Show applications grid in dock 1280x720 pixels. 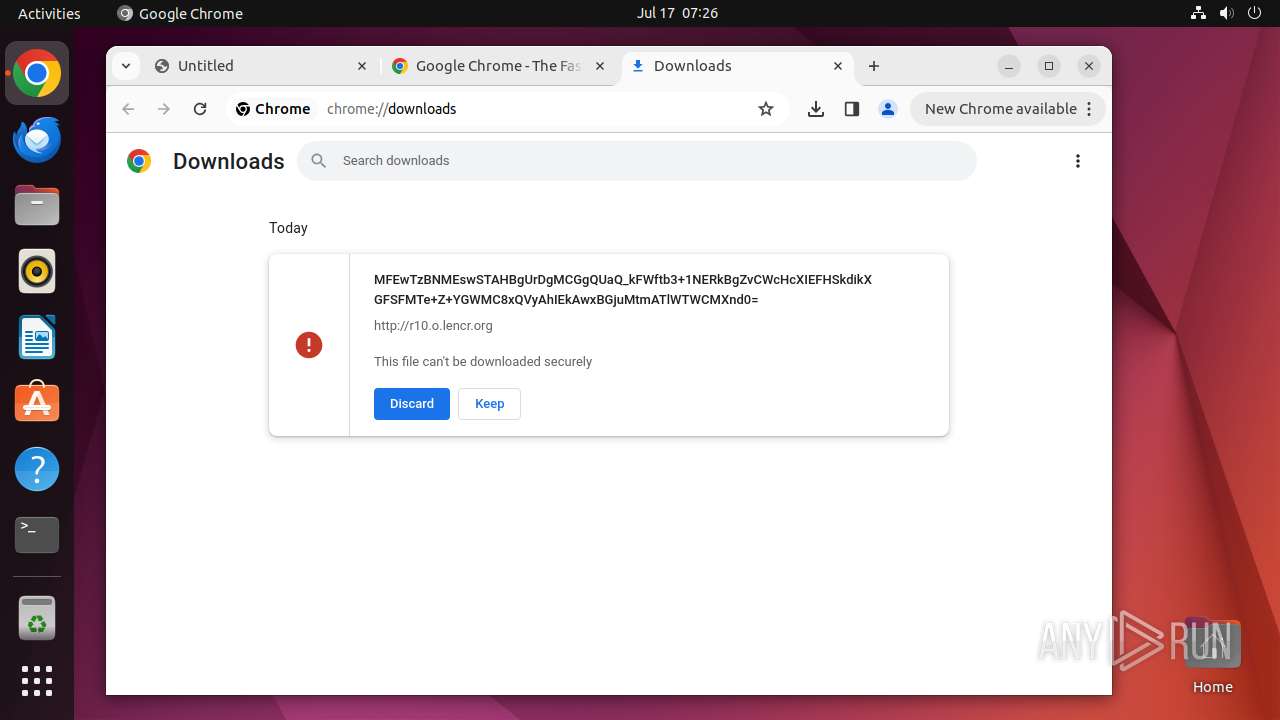(x=37, y=681)
